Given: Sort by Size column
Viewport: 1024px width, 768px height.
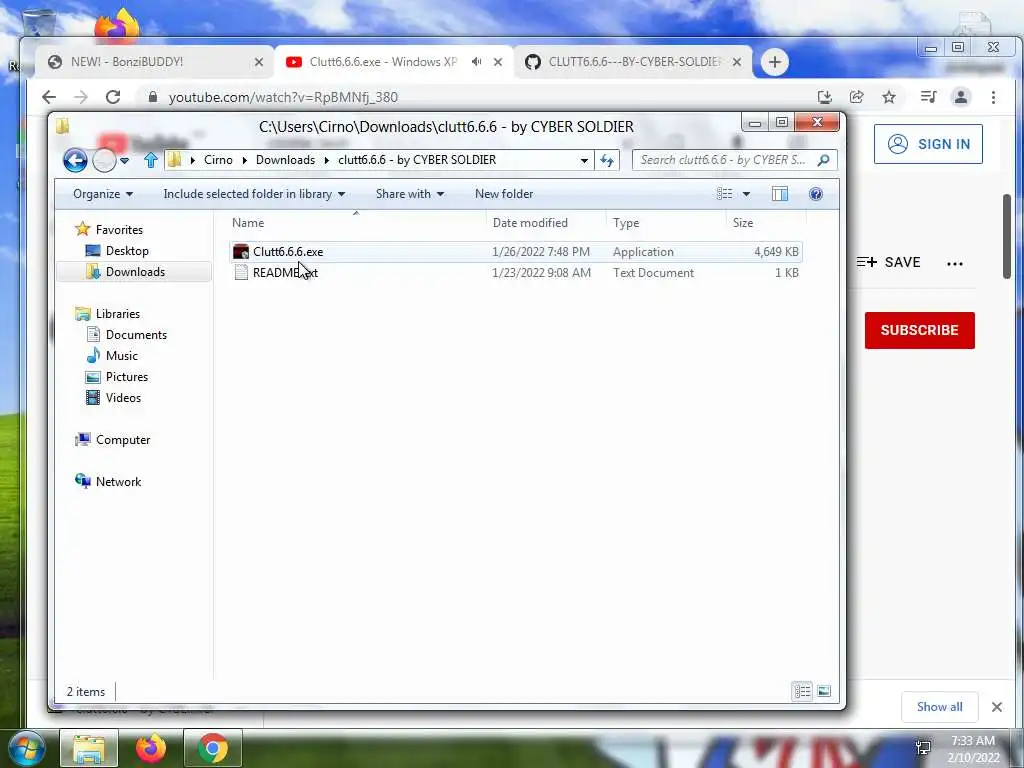Looking at the screenshot, I should tap(765, 223).
